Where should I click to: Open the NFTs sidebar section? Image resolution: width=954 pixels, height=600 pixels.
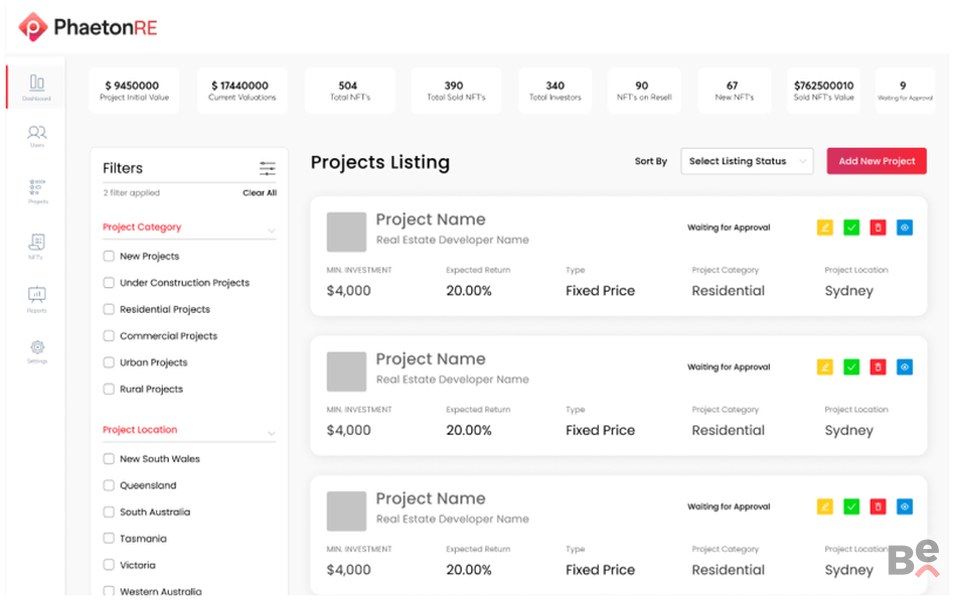coord(37,244)
